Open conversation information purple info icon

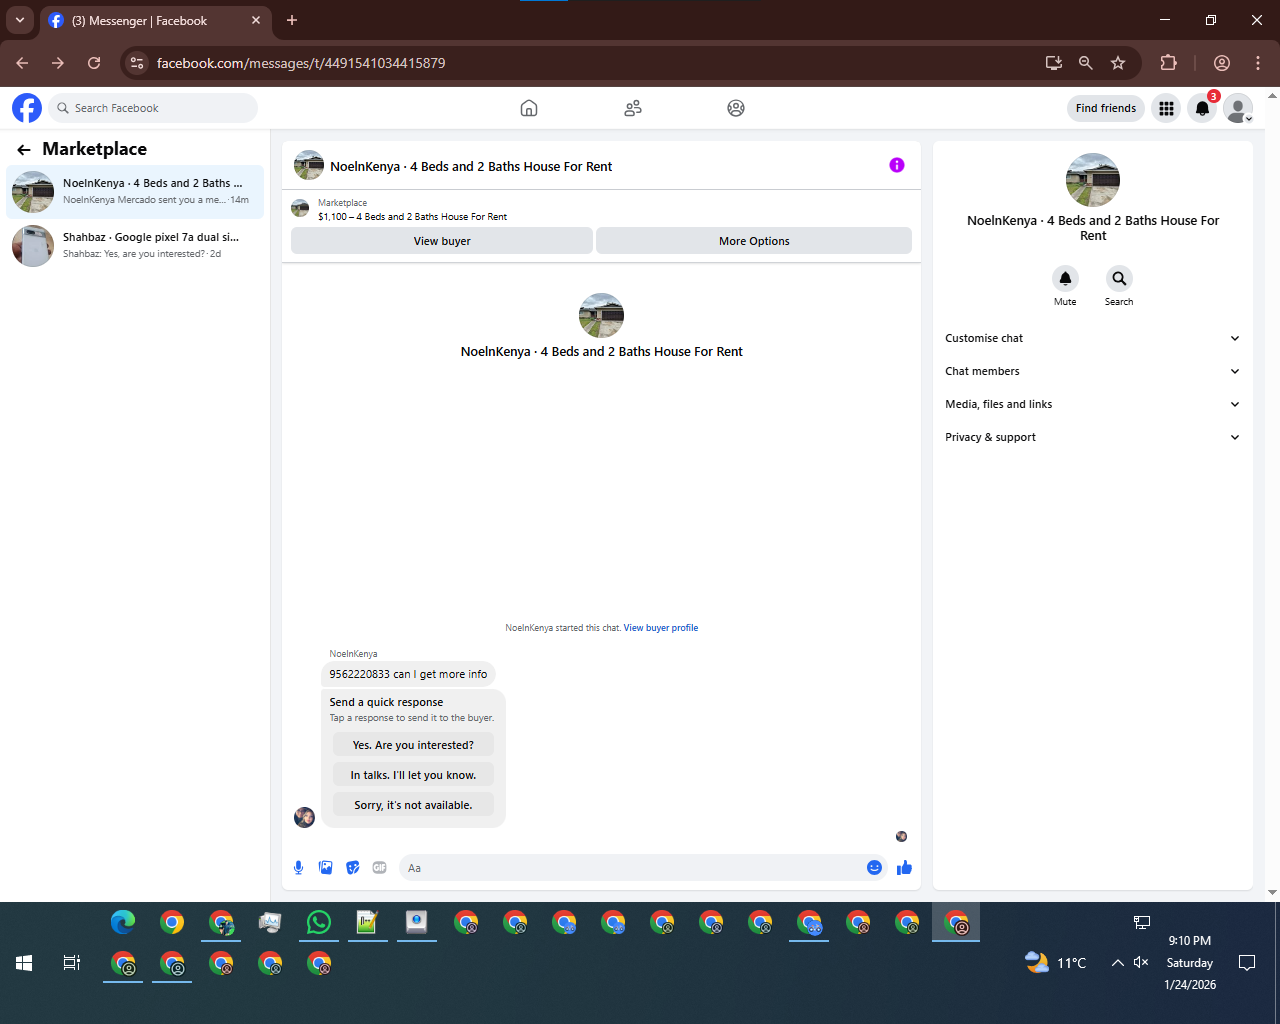897,165
